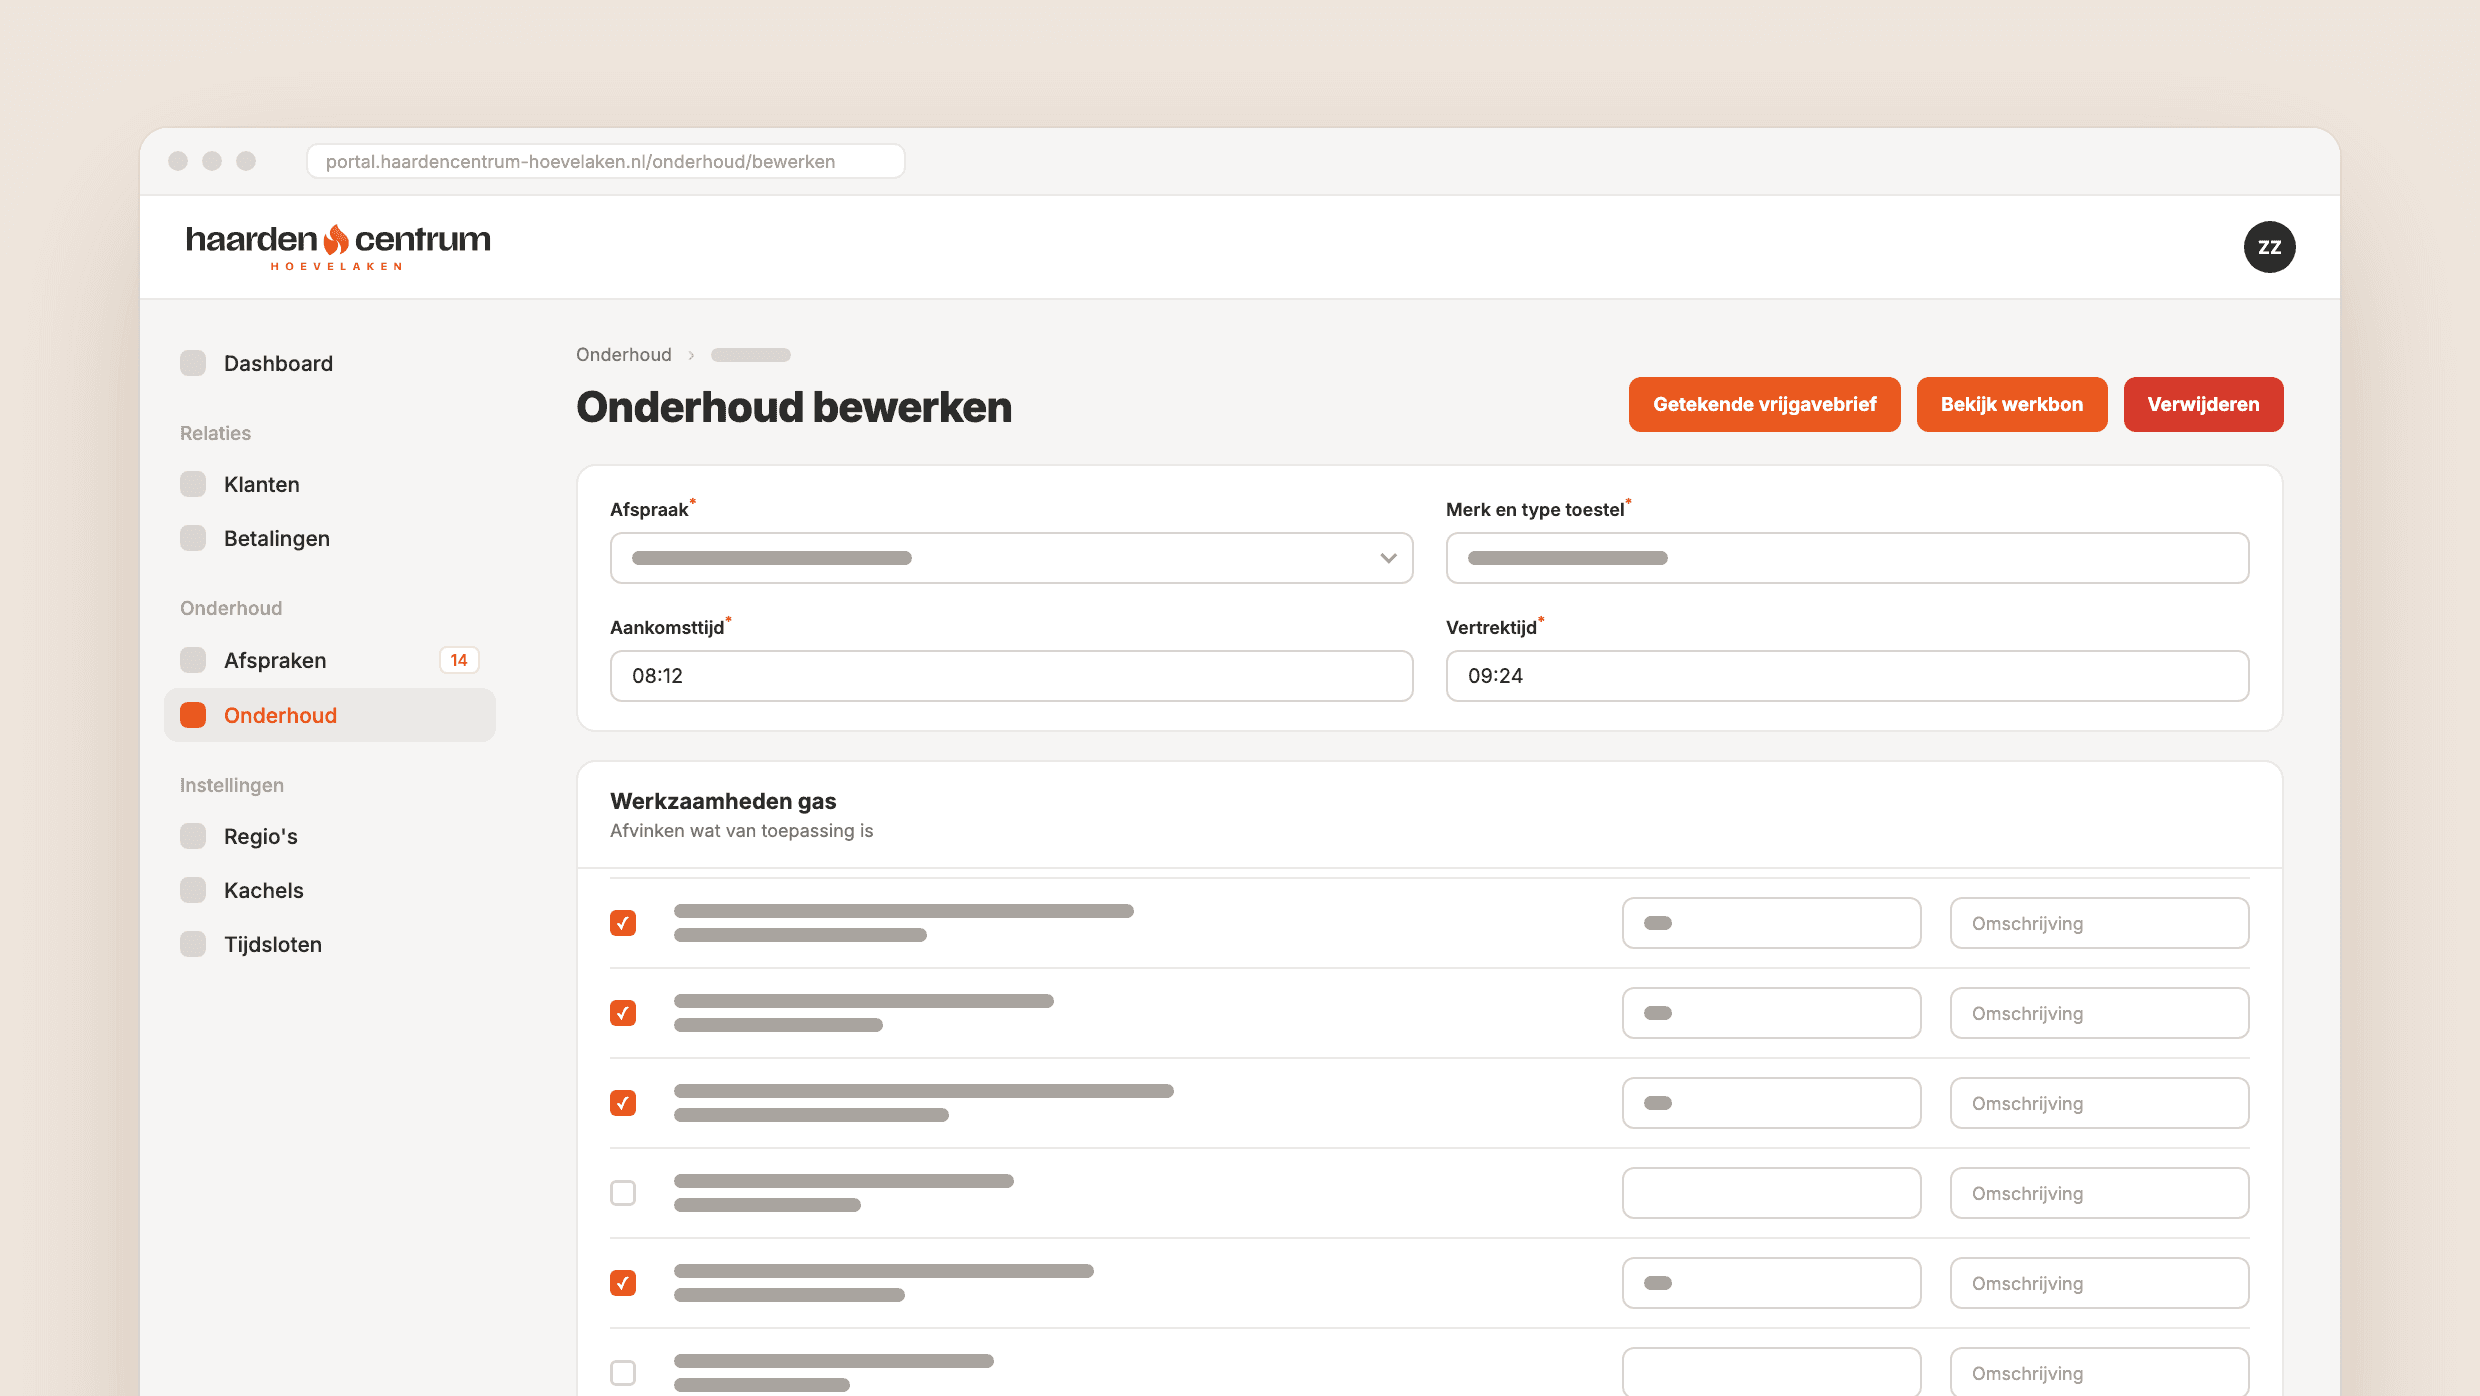Click the Onderhoud breadcrumb link
Screen dimensions: 2480x1396
tap(624, 355)
